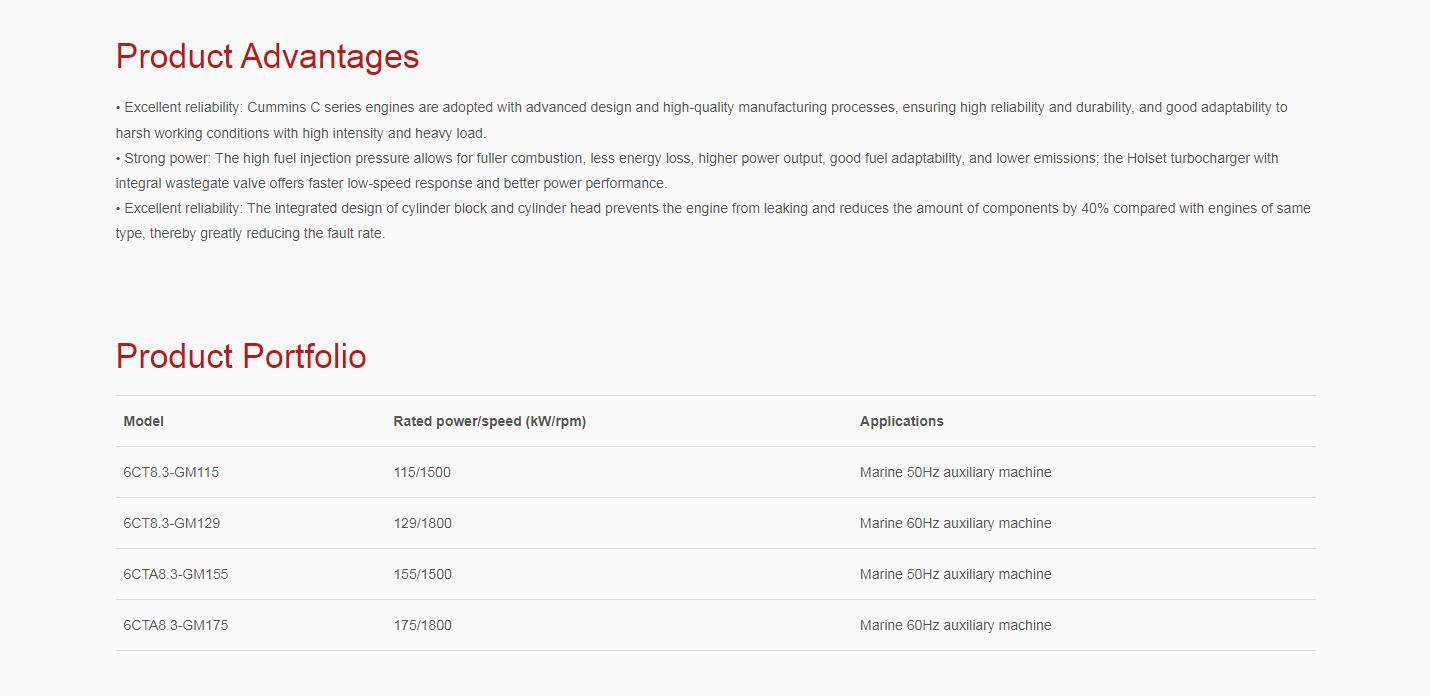Click model 6CT8.3-GM115 in the table

point(171,472)
